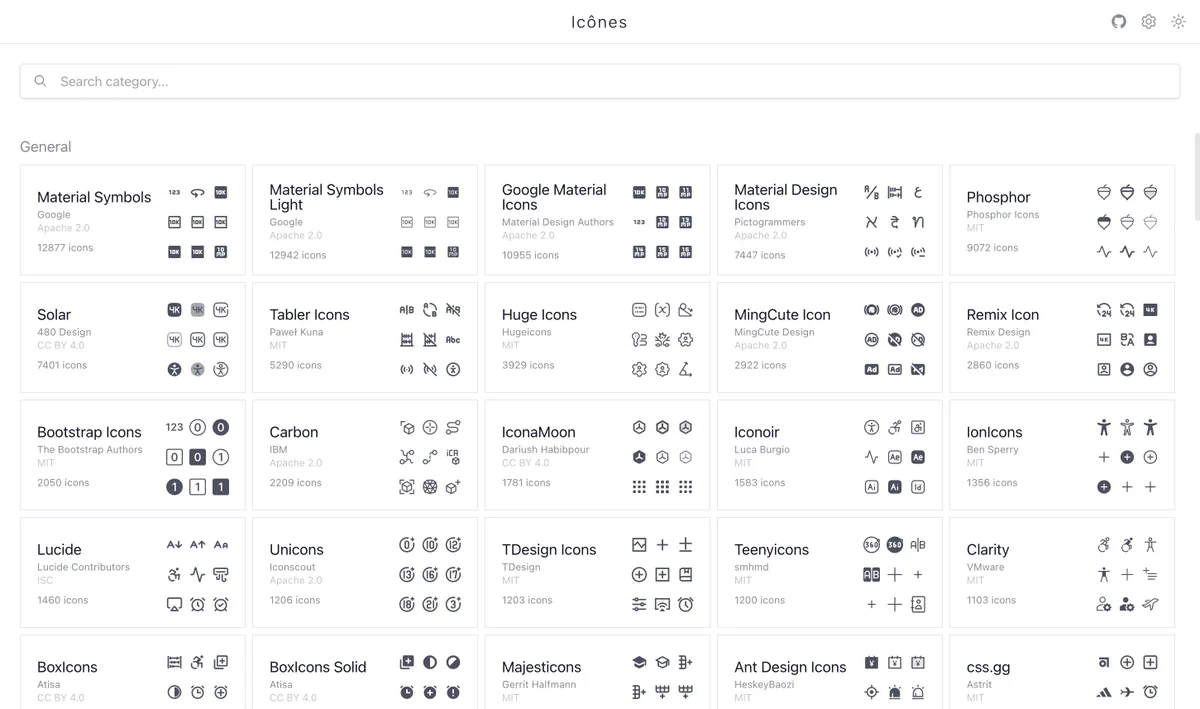This screenshot has width=1200, height=709.
Task: Open the Solar icon collection
Action: (132, 337)
